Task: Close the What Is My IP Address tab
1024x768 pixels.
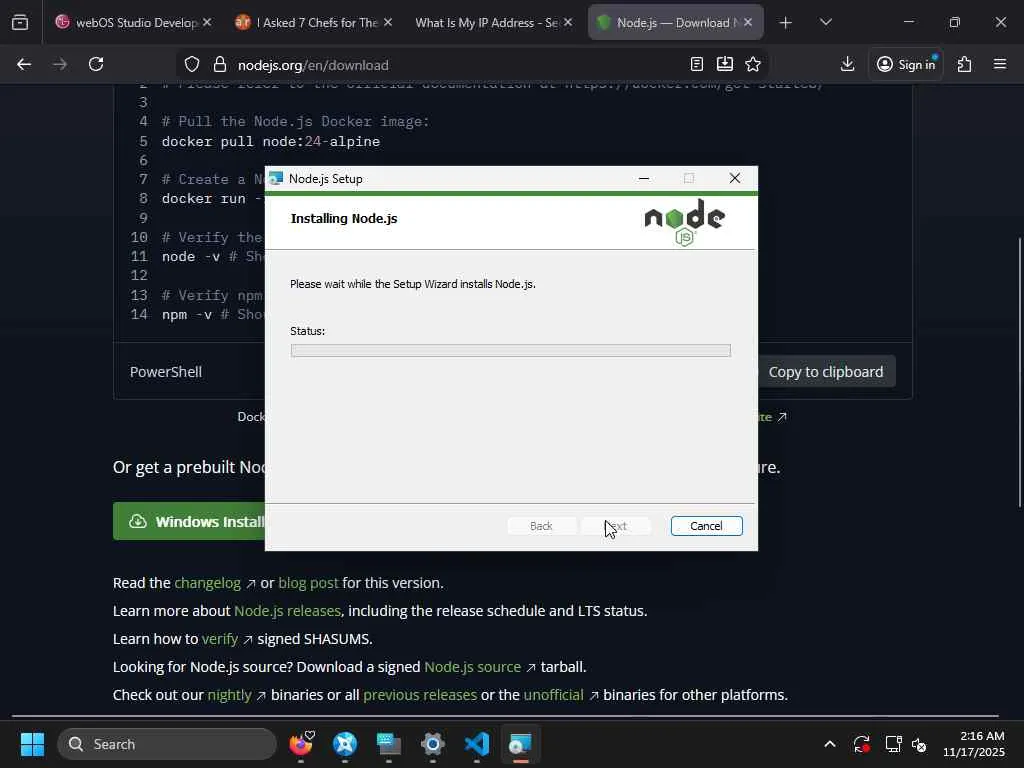Action: (x=568, y=22)
